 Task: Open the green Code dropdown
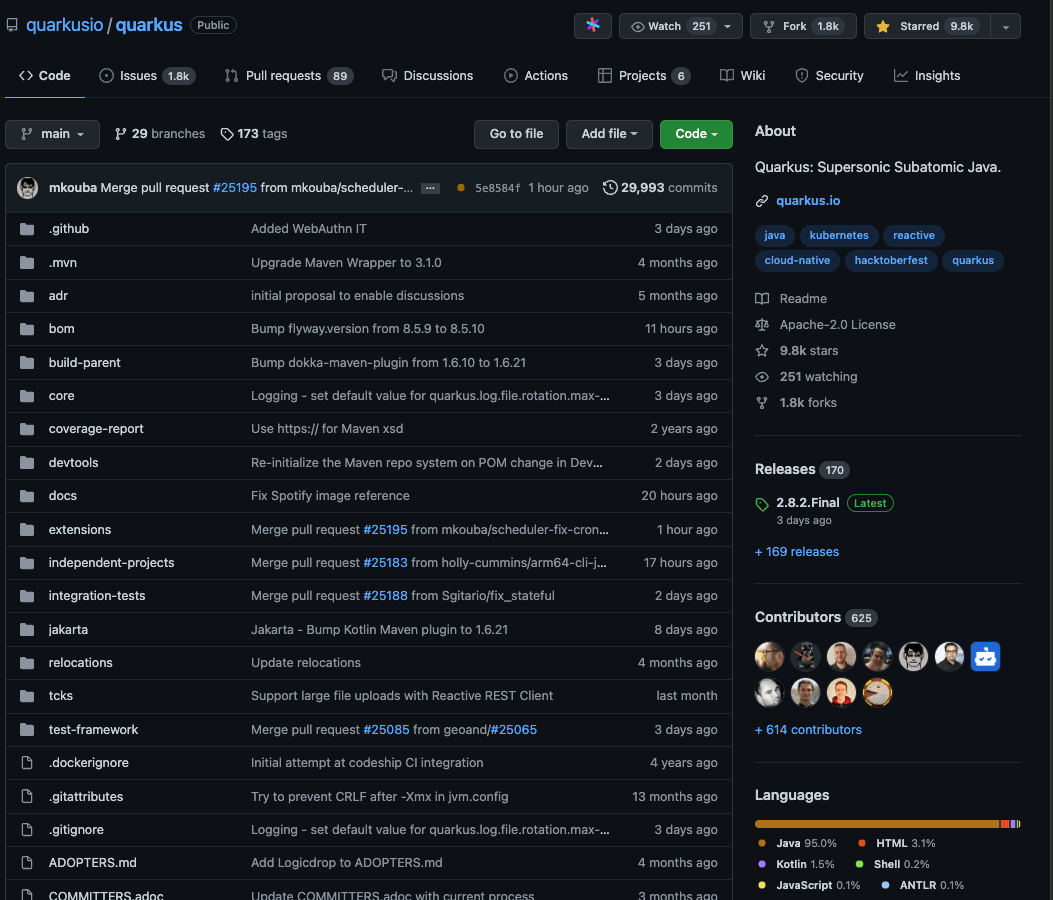pyautogui.click(x=696, y=134)
